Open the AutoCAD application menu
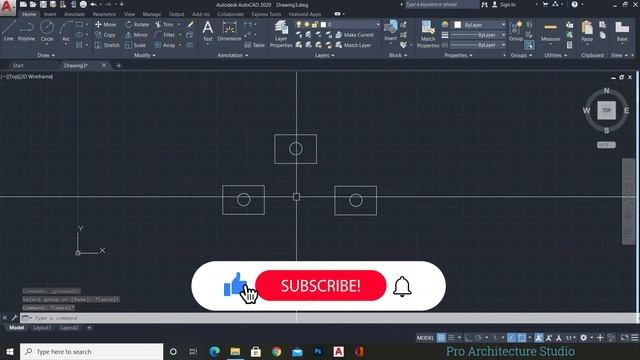 (x=7, y=7)
